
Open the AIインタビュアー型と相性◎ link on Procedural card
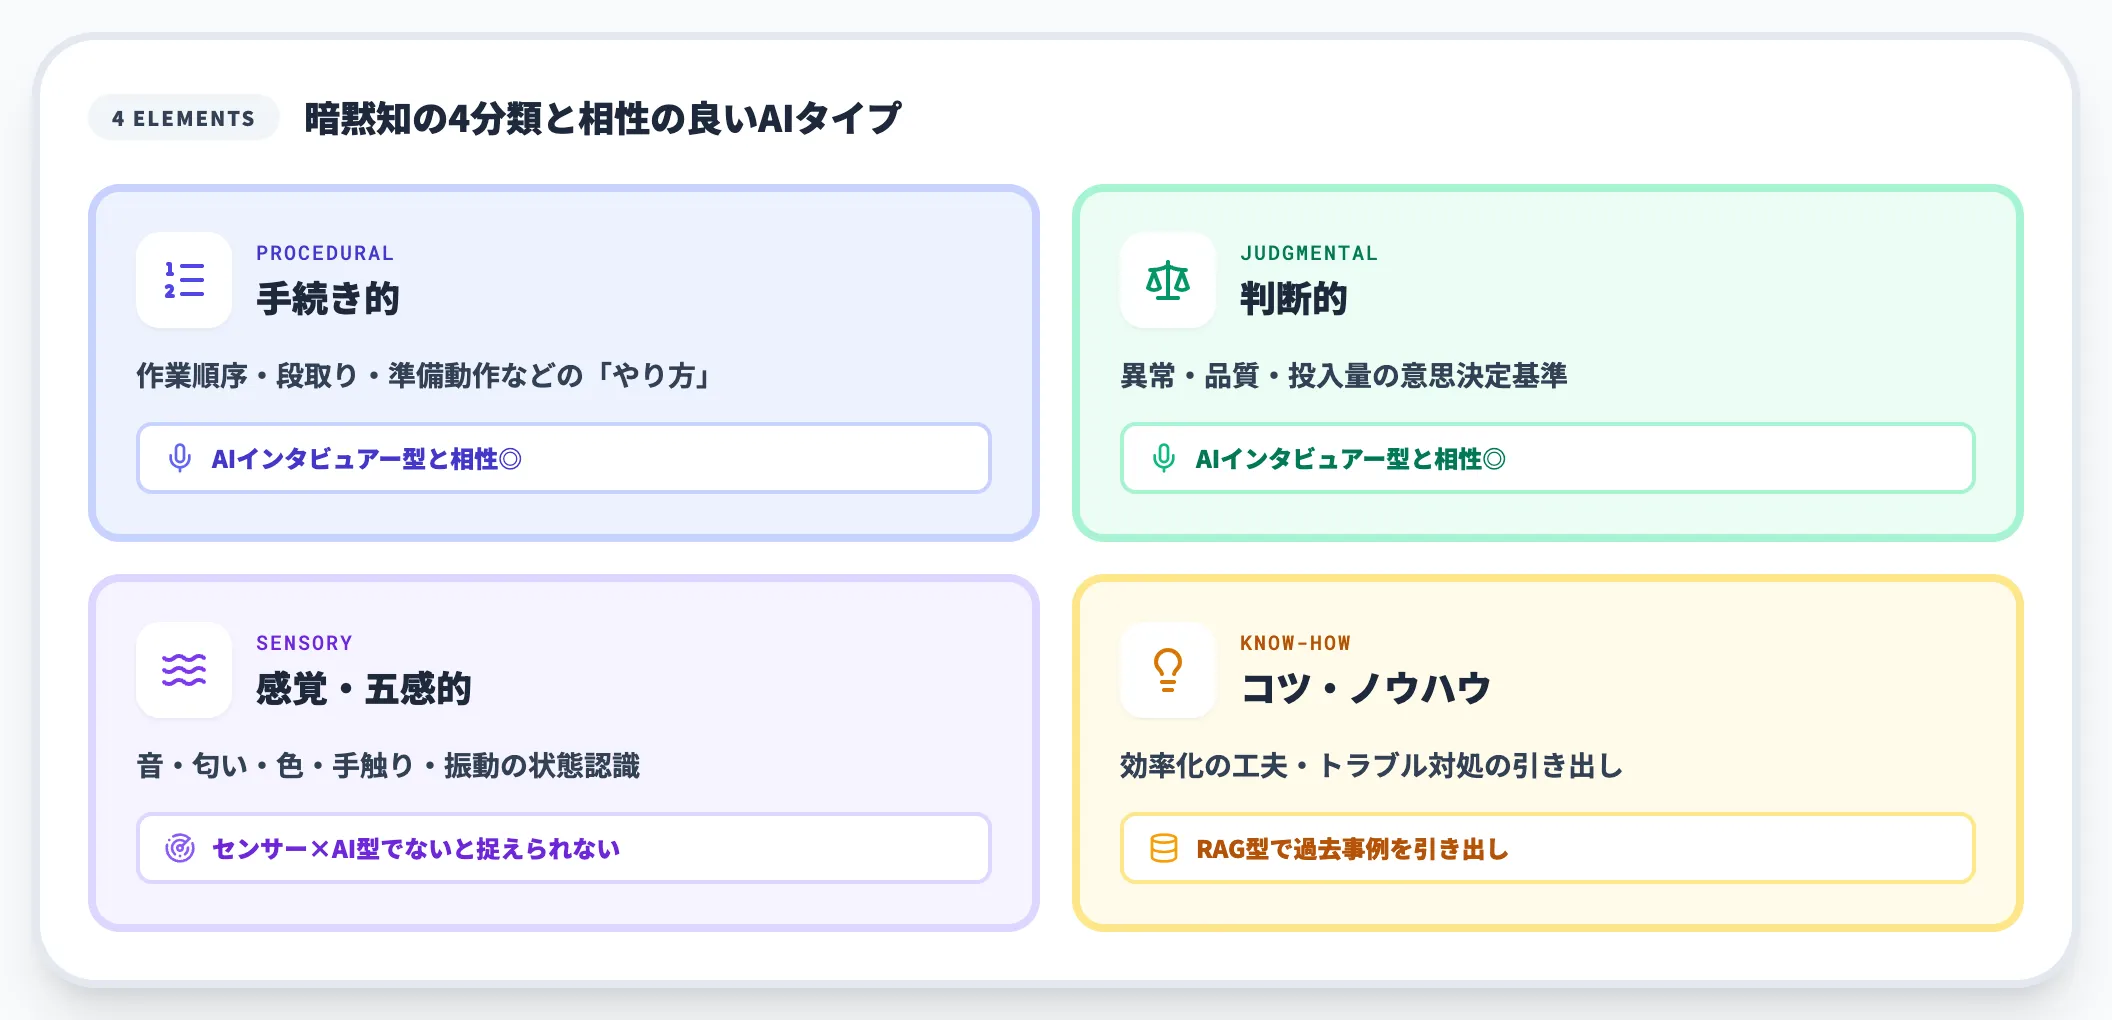[366, 458]
